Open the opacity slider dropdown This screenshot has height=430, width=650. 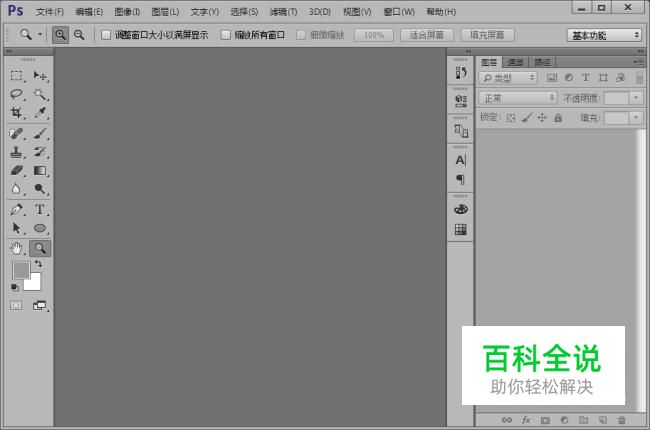click(636, 98)
